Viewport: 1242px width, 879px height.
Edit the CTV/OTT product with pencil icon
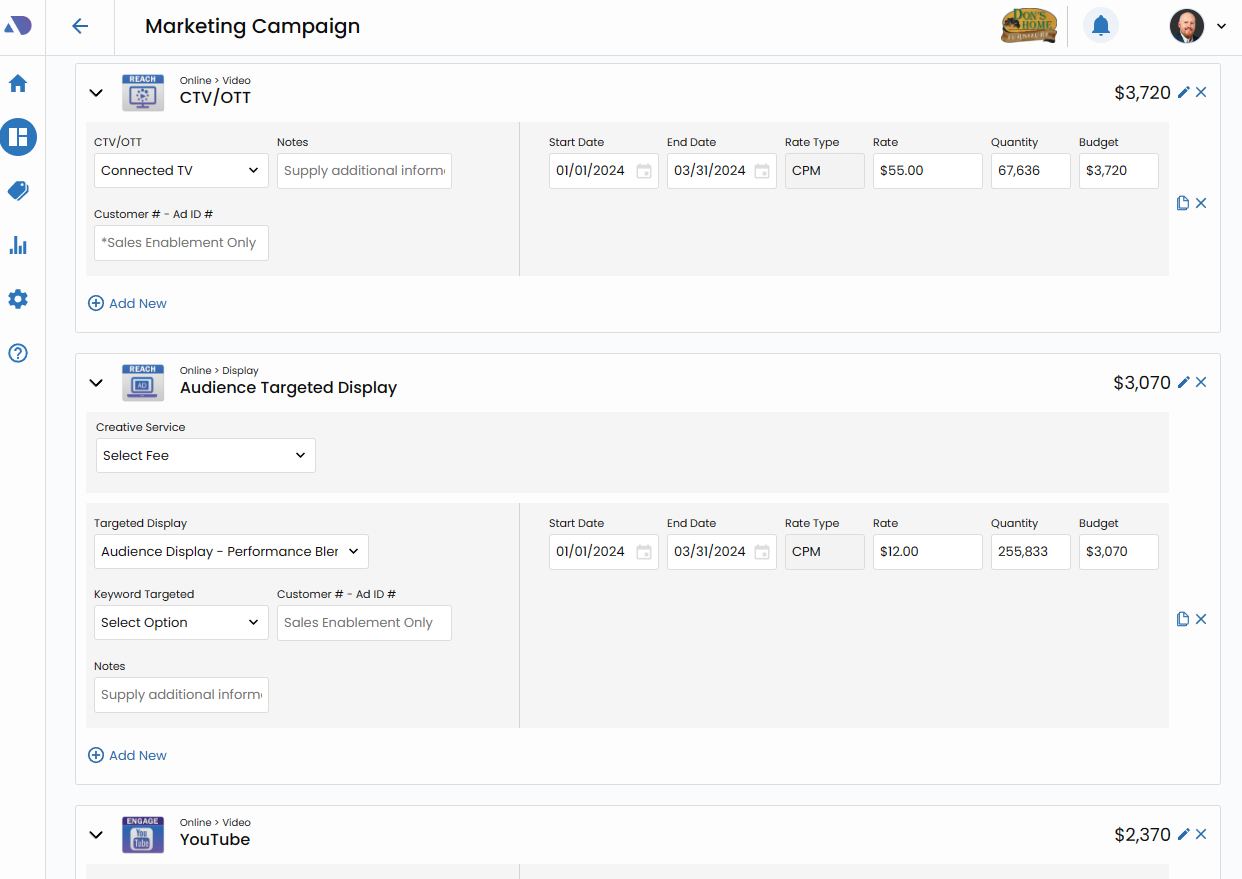[1184, 92]
